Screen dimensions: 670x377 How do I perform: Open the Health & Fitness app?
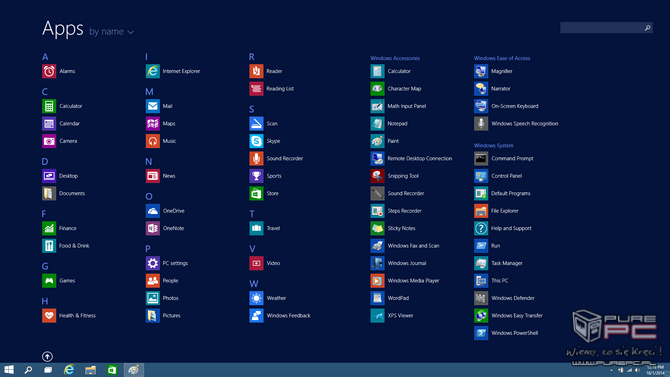49,316
